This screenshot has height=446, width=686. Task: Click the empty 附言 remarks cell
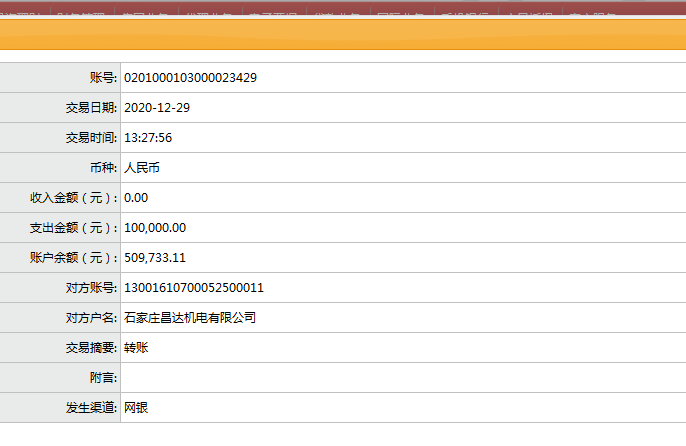[400, 378]
